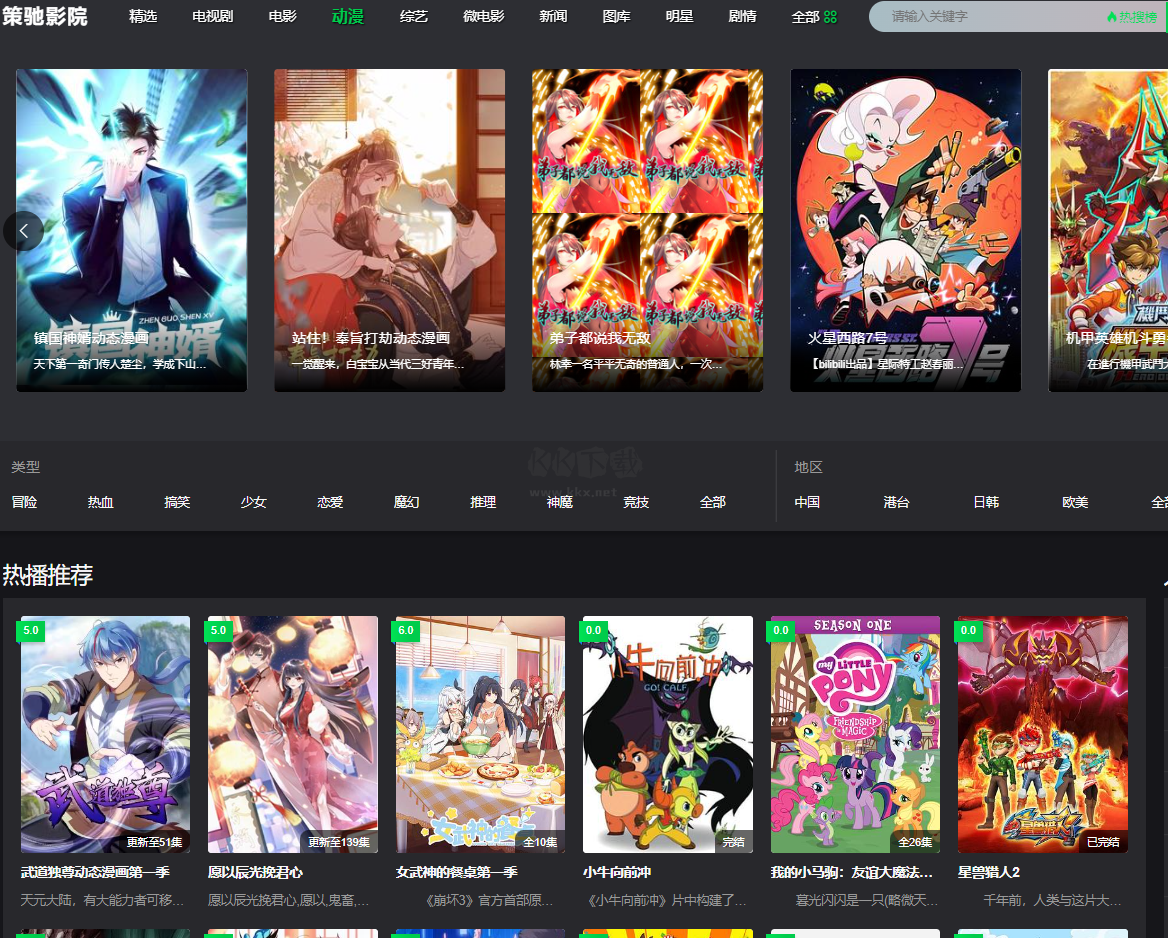Click the 女武神的餐桌第一季 title link
The width and height of the screenshot is (1168, 938).
(x=457, y=872)
